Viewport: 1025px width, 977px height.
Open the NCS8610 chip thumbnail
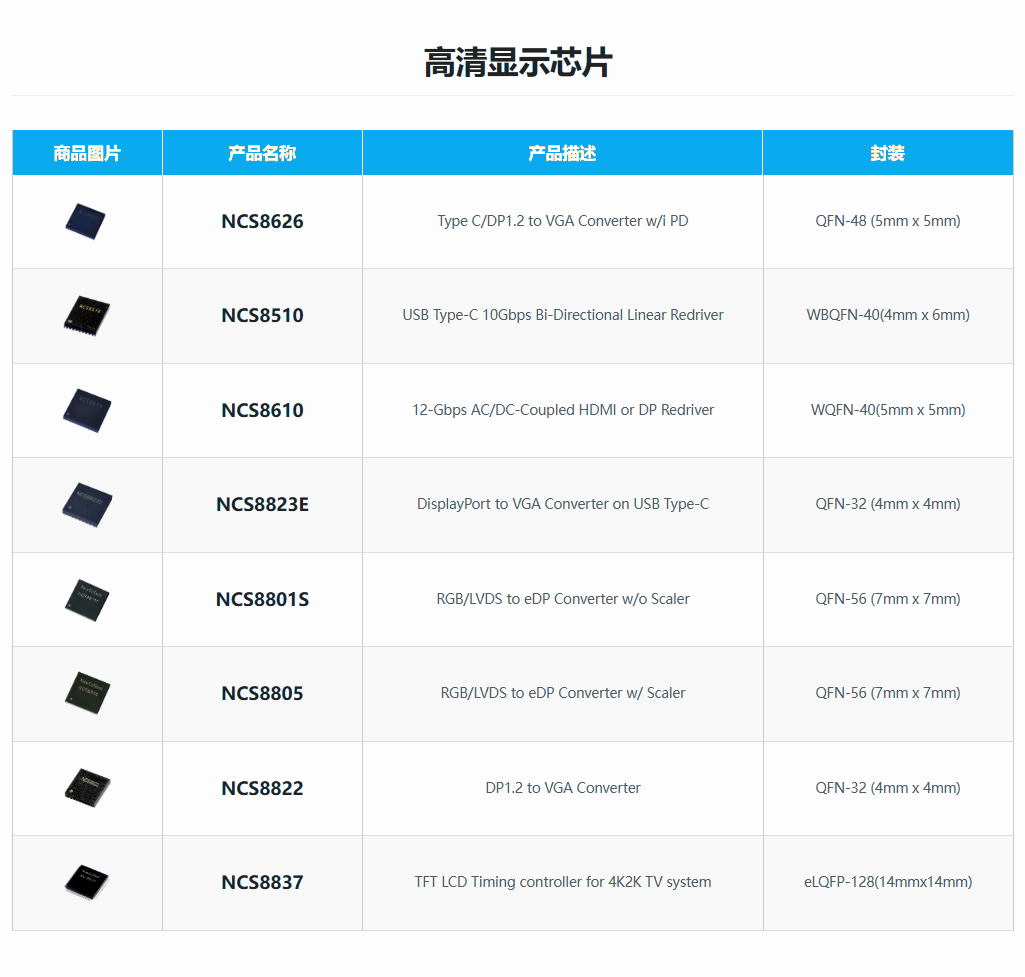86,409
